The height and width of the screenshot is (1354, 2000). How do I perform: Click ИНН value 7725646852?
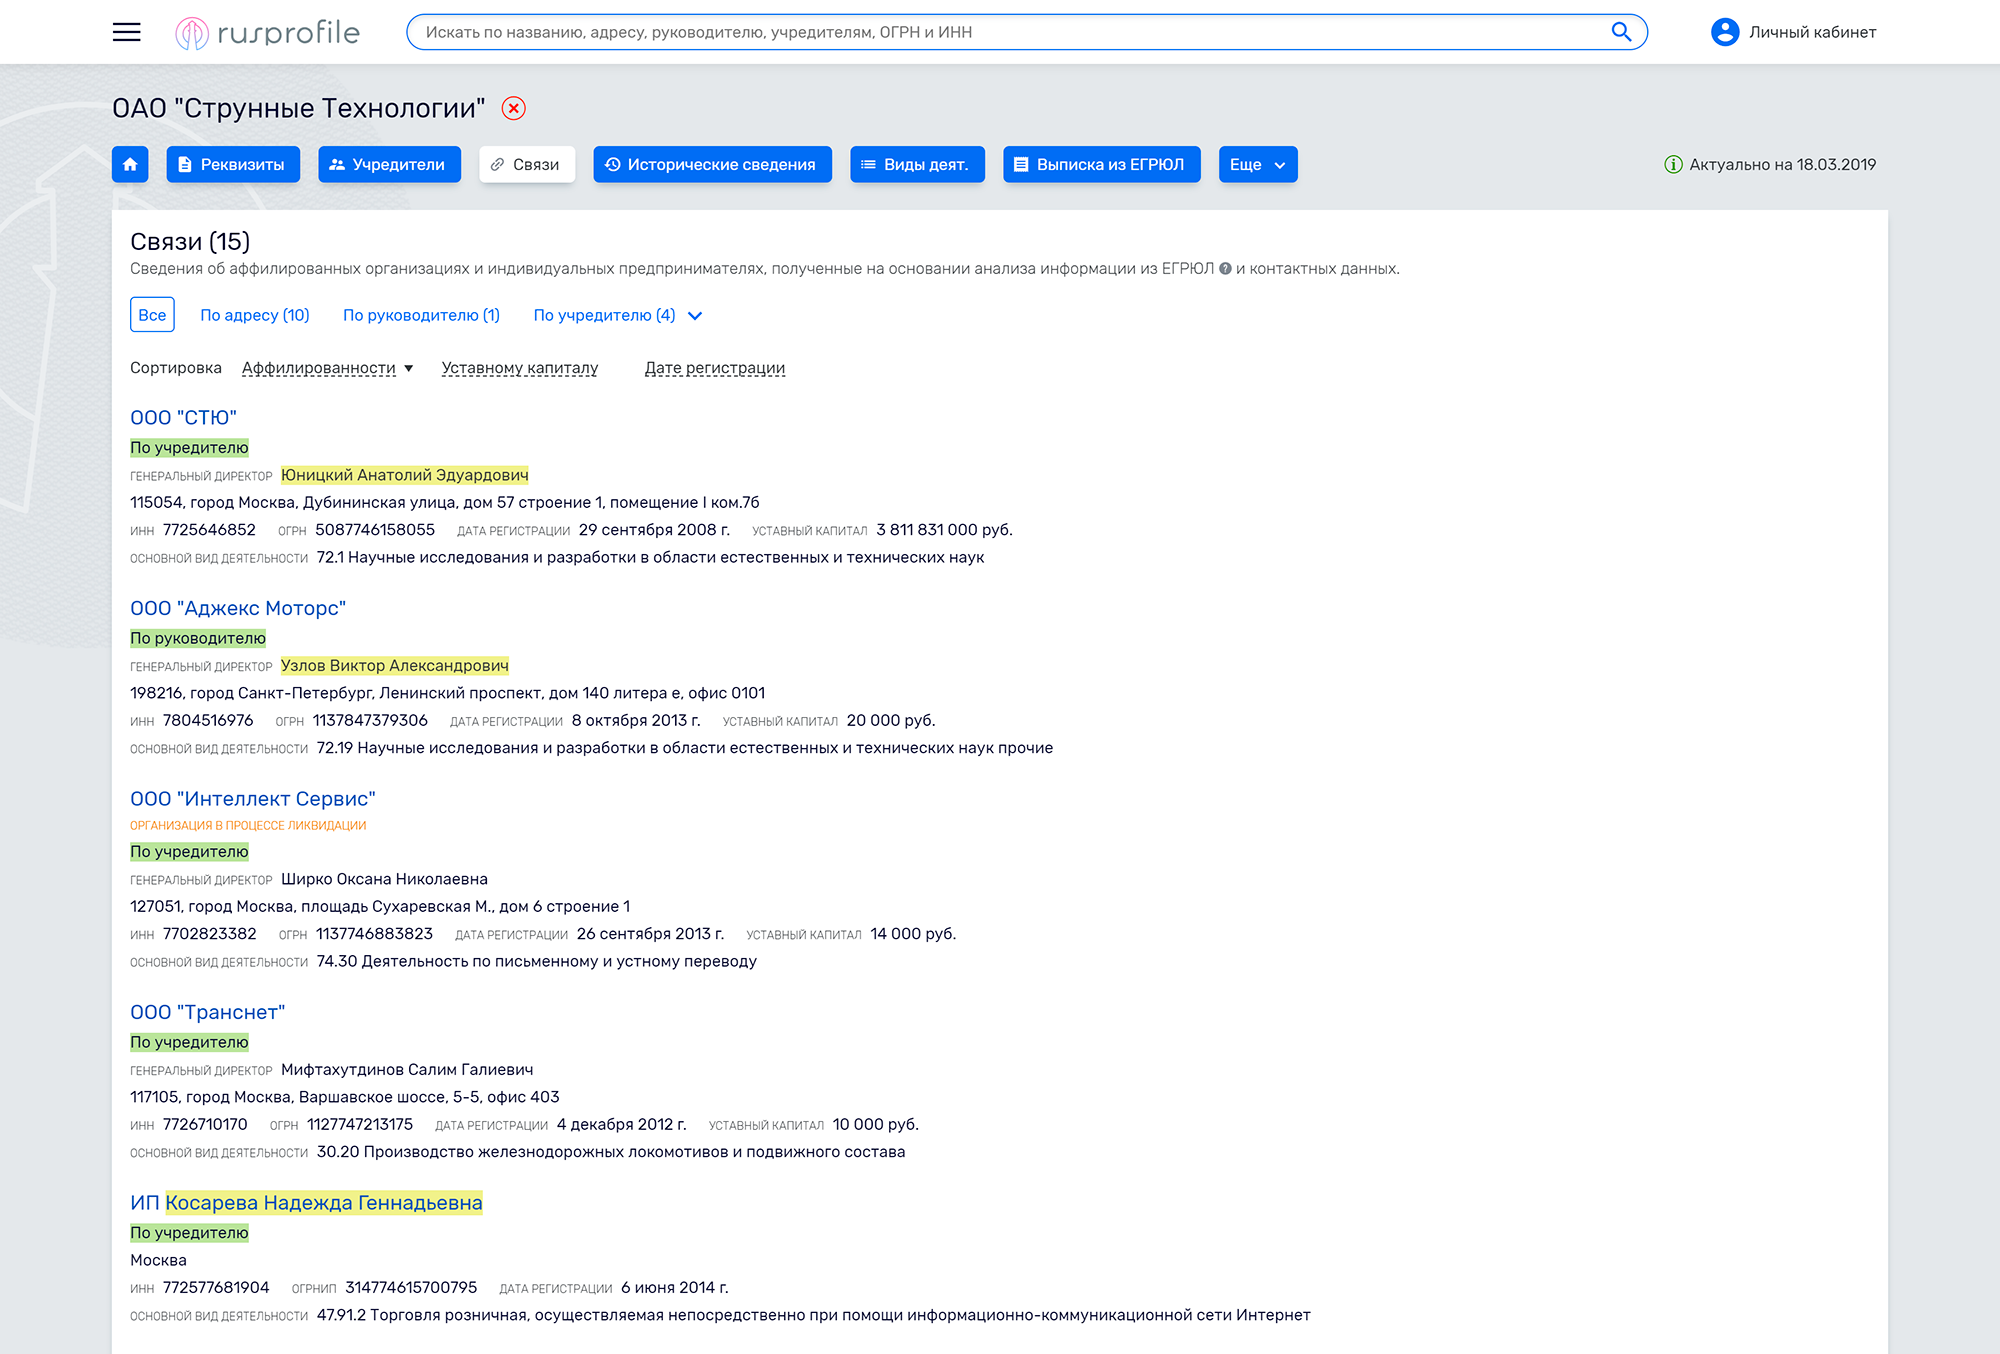209,529
